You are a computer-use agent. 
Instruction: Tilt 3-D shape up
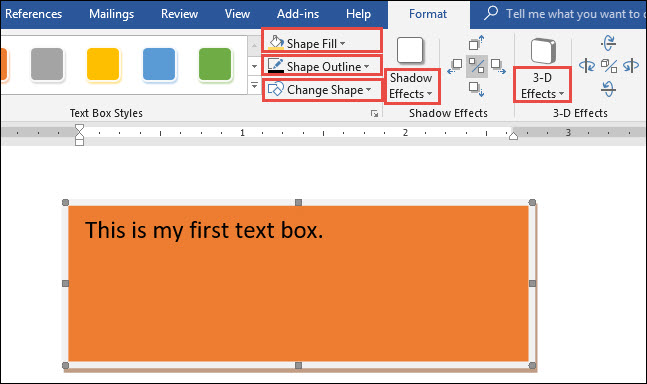pos(609,43)
